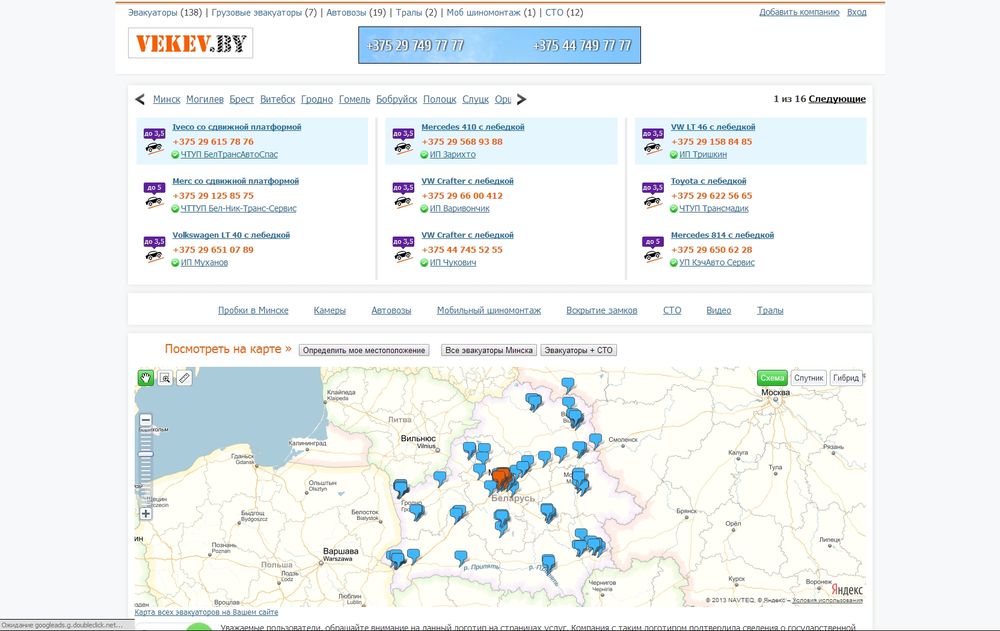Image resolution: width=1000 pixels, height=631 pixels.
Task: Select city Гомель
Action: coord(355,99)
